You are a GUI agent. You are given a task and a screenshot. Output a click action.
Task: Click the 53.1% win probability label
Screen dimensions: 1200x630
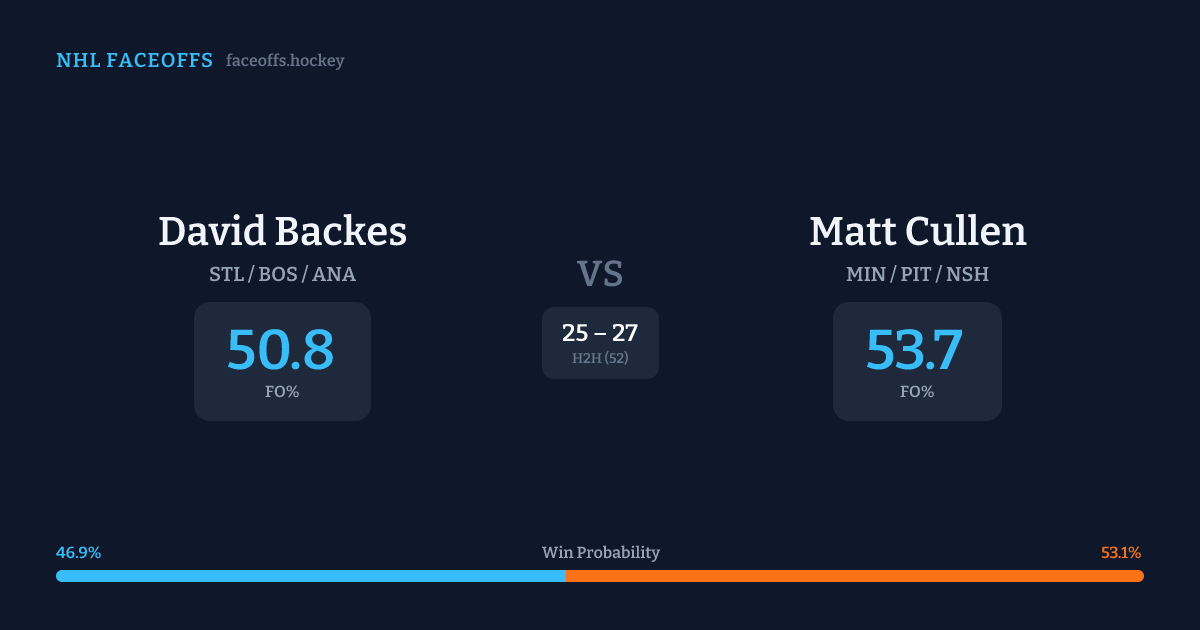(1121, 553)
